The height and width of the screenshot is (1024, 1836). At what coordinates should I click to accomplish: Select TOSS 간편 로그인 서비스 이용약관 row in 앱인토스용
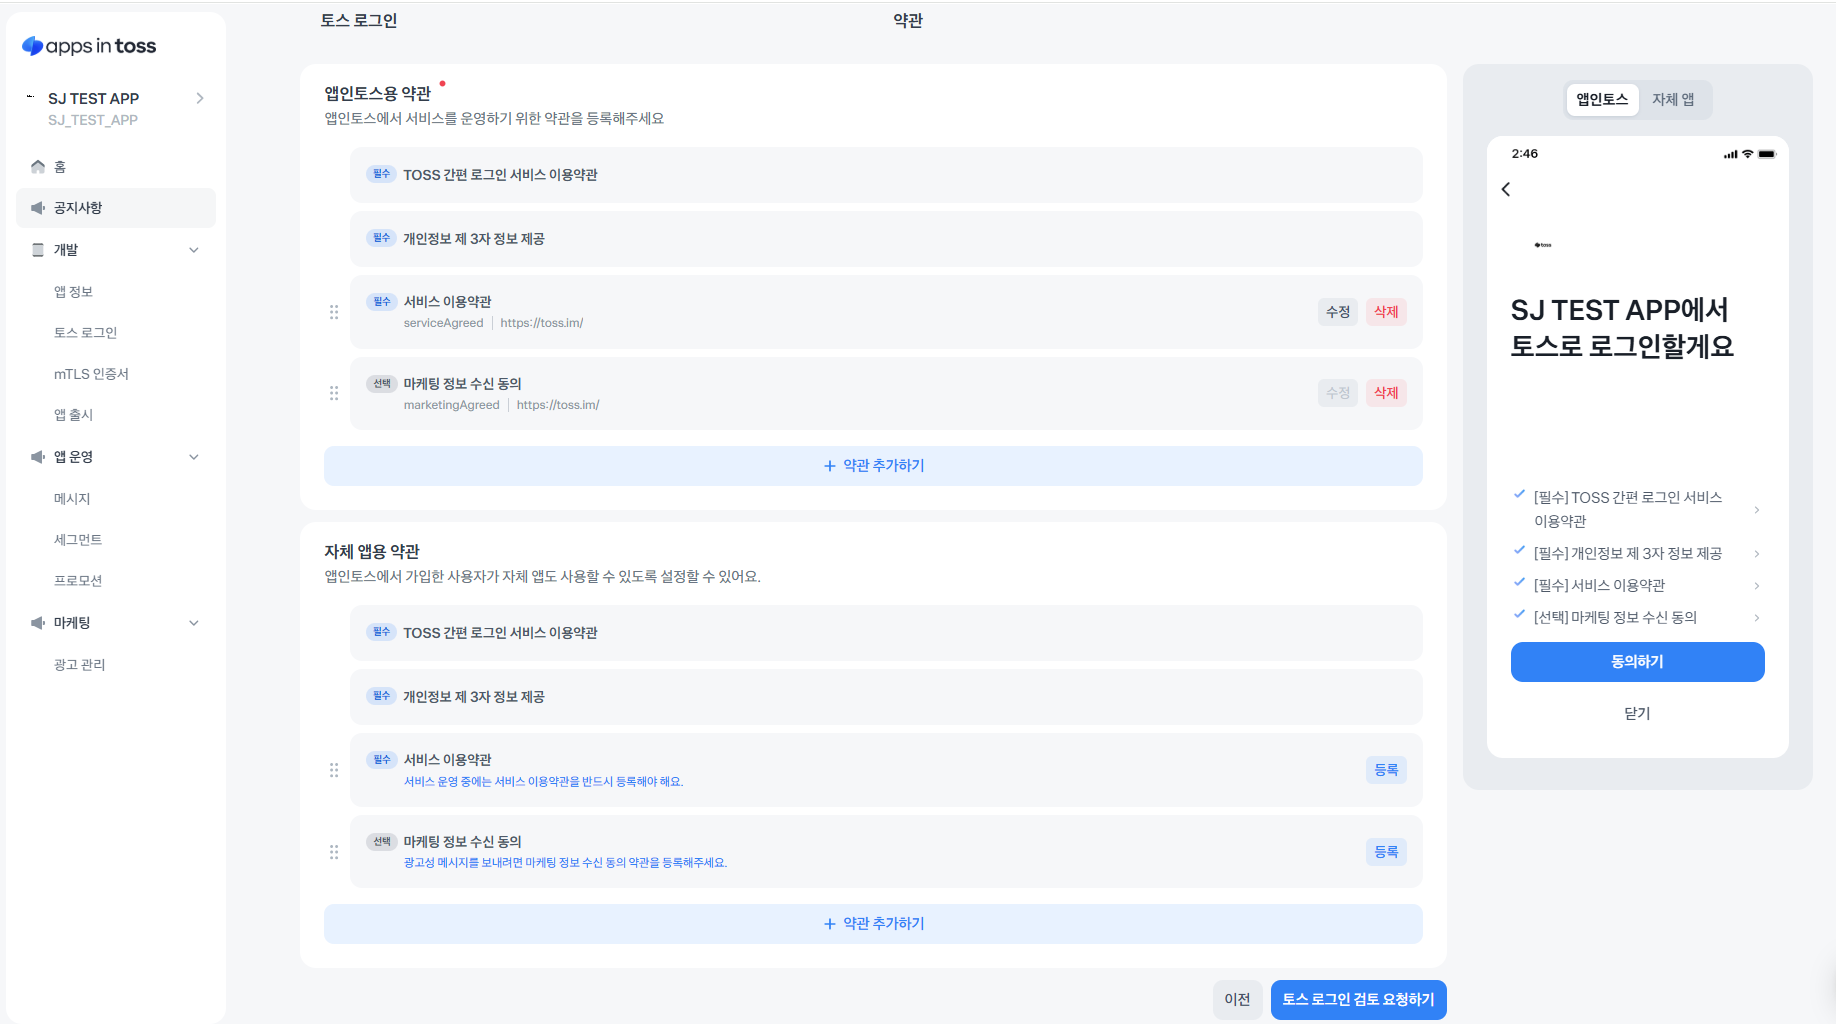(886, 175)
